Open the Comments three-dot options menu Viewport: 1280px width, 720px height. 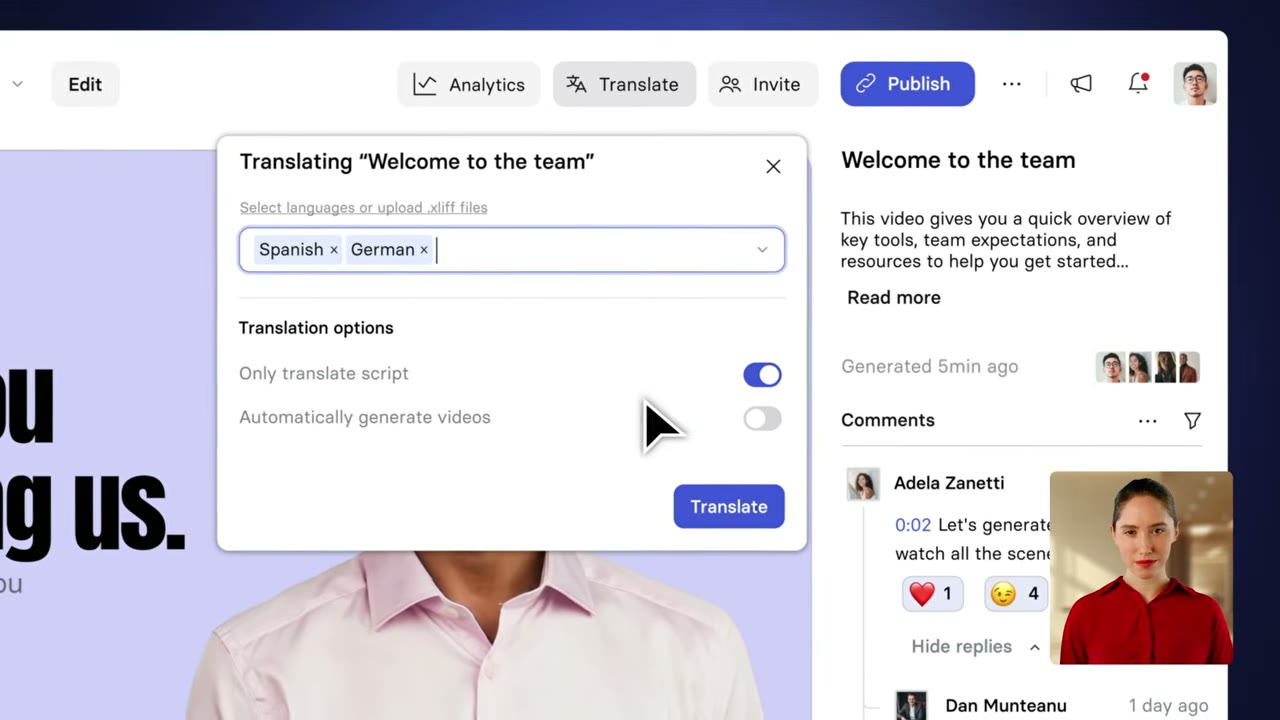1148,421
